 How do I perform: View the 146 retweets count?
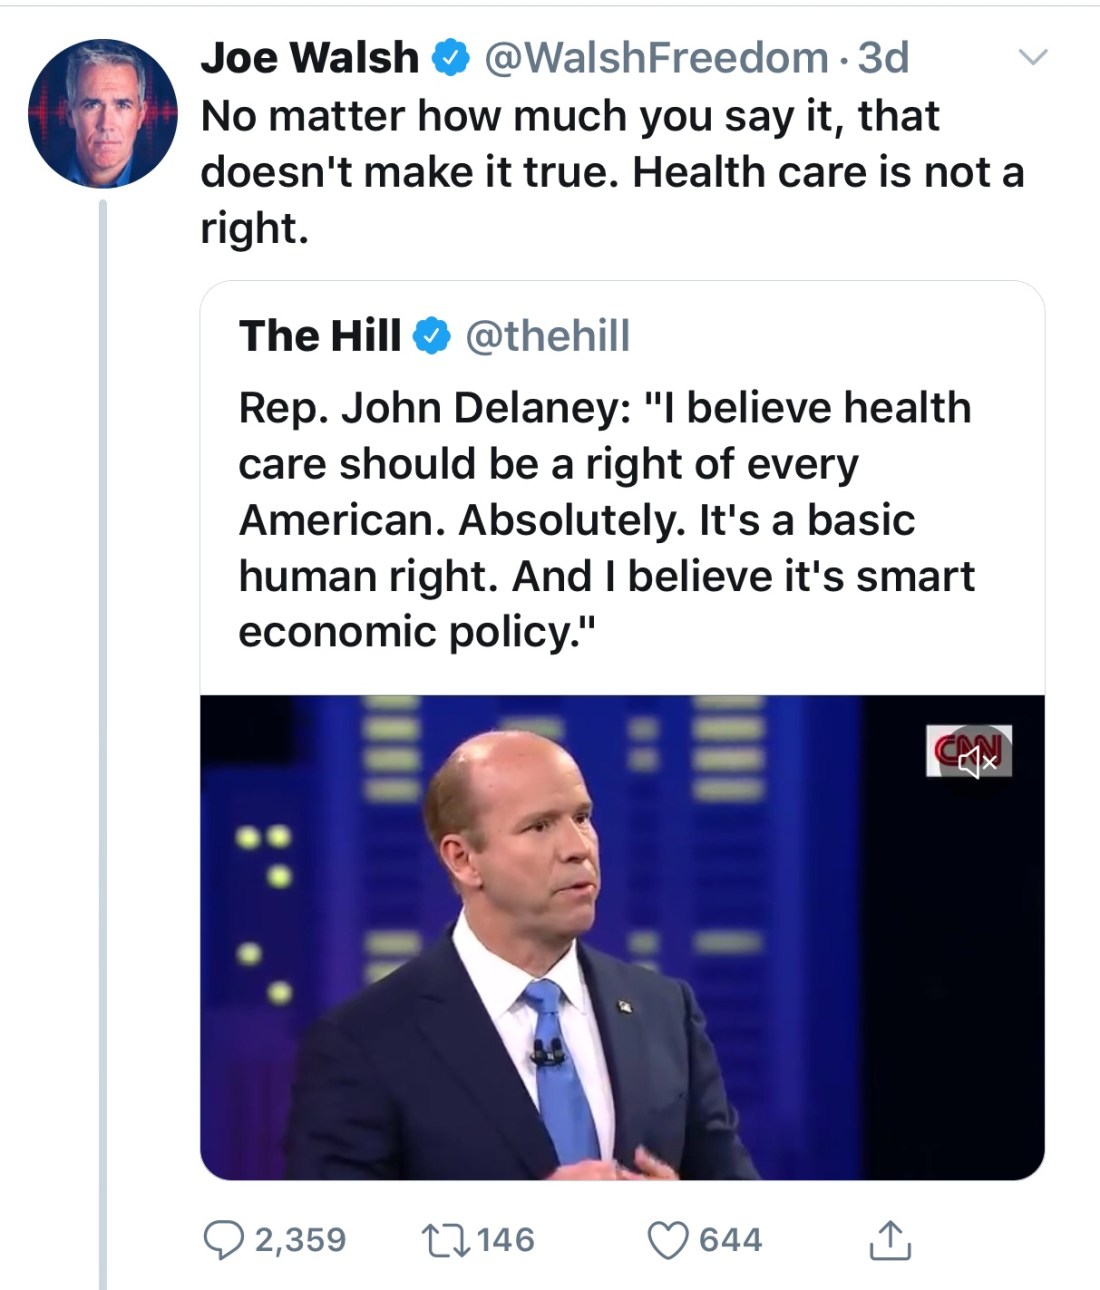coord(505,1240)
